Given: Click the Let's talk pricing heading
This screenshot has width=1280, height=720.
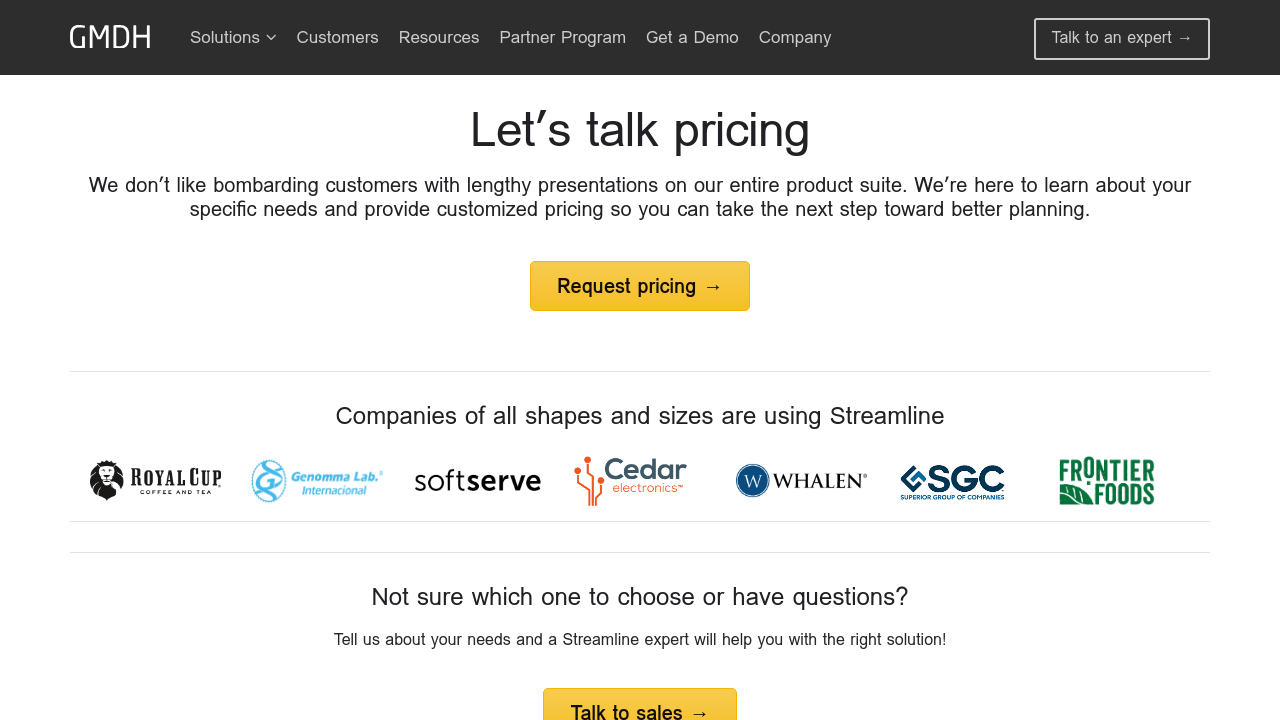Looking at the screenshot, I should [640, 130].
